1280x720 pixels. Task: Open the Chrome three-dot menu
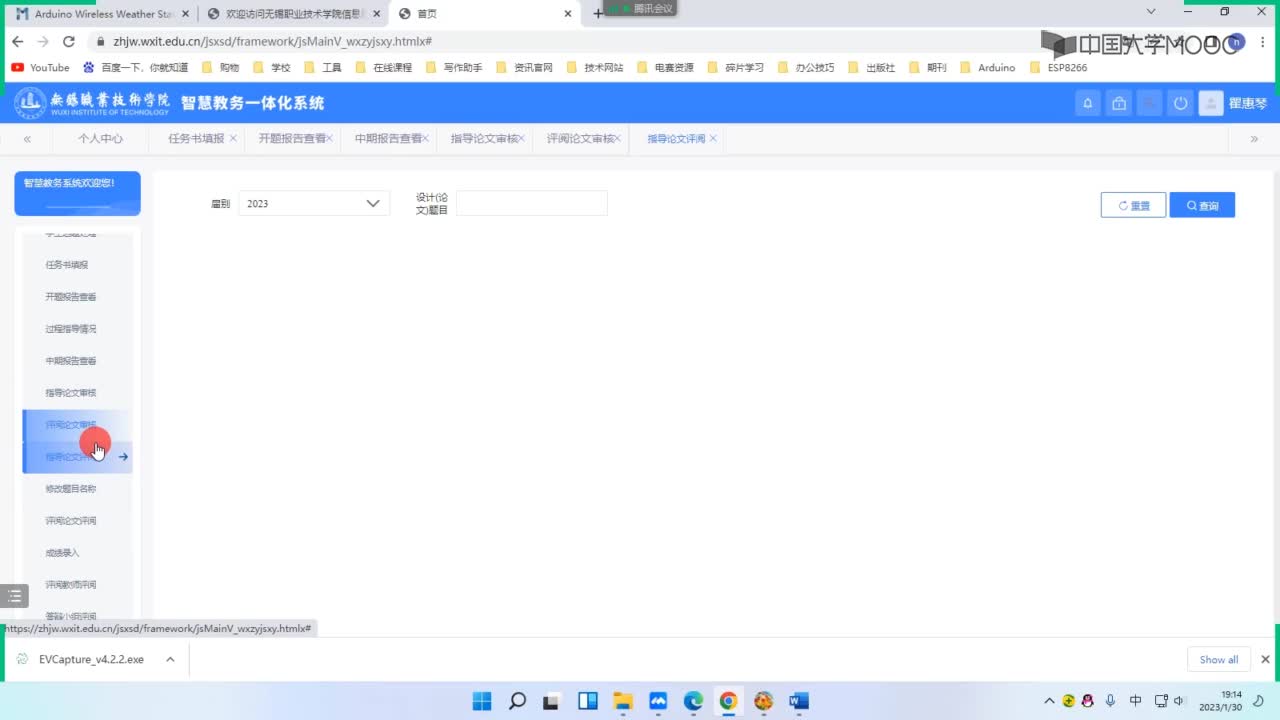tap(1261, 41)
